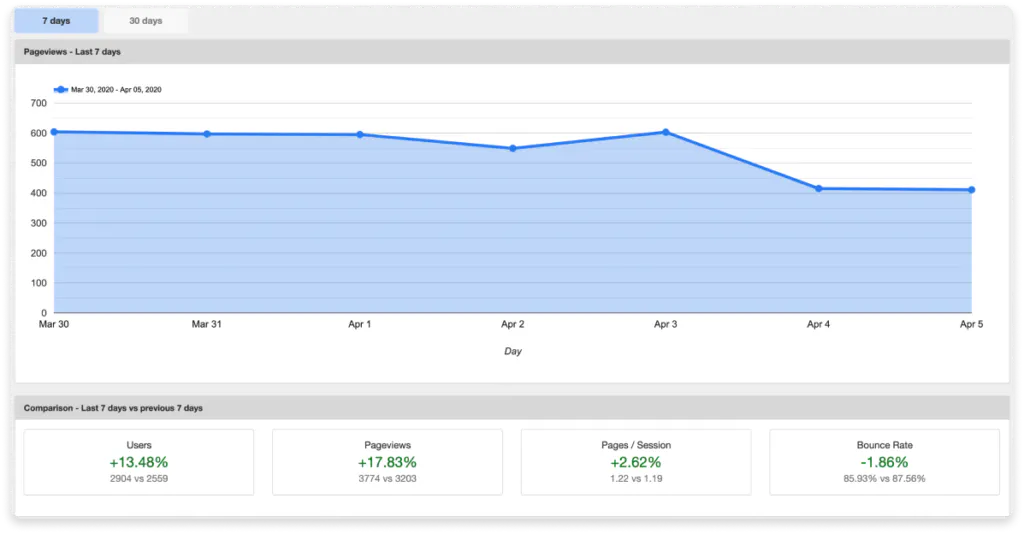The height and width of the screenshot is (534, 1024).
Task: Open the Users comparison card
Action: point(139,462)
